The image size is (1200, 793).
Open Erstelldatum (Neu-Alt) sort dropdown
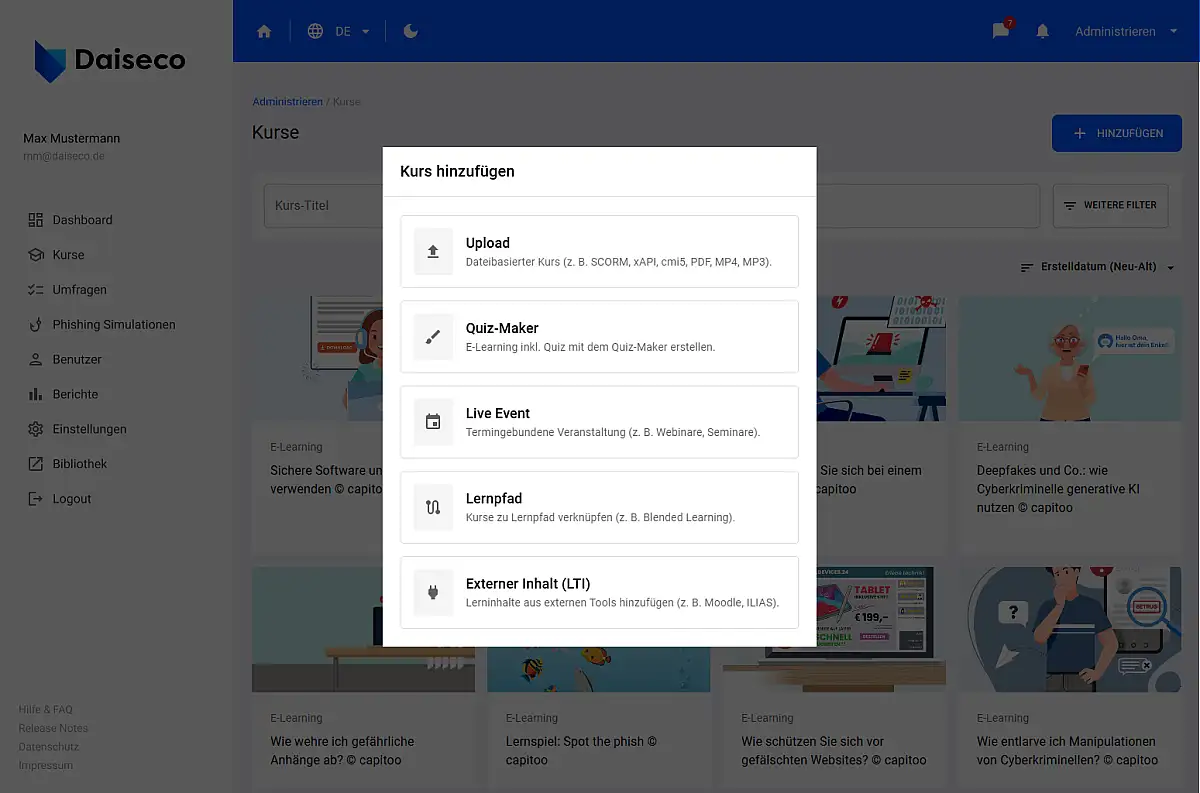click(1097, 267)
